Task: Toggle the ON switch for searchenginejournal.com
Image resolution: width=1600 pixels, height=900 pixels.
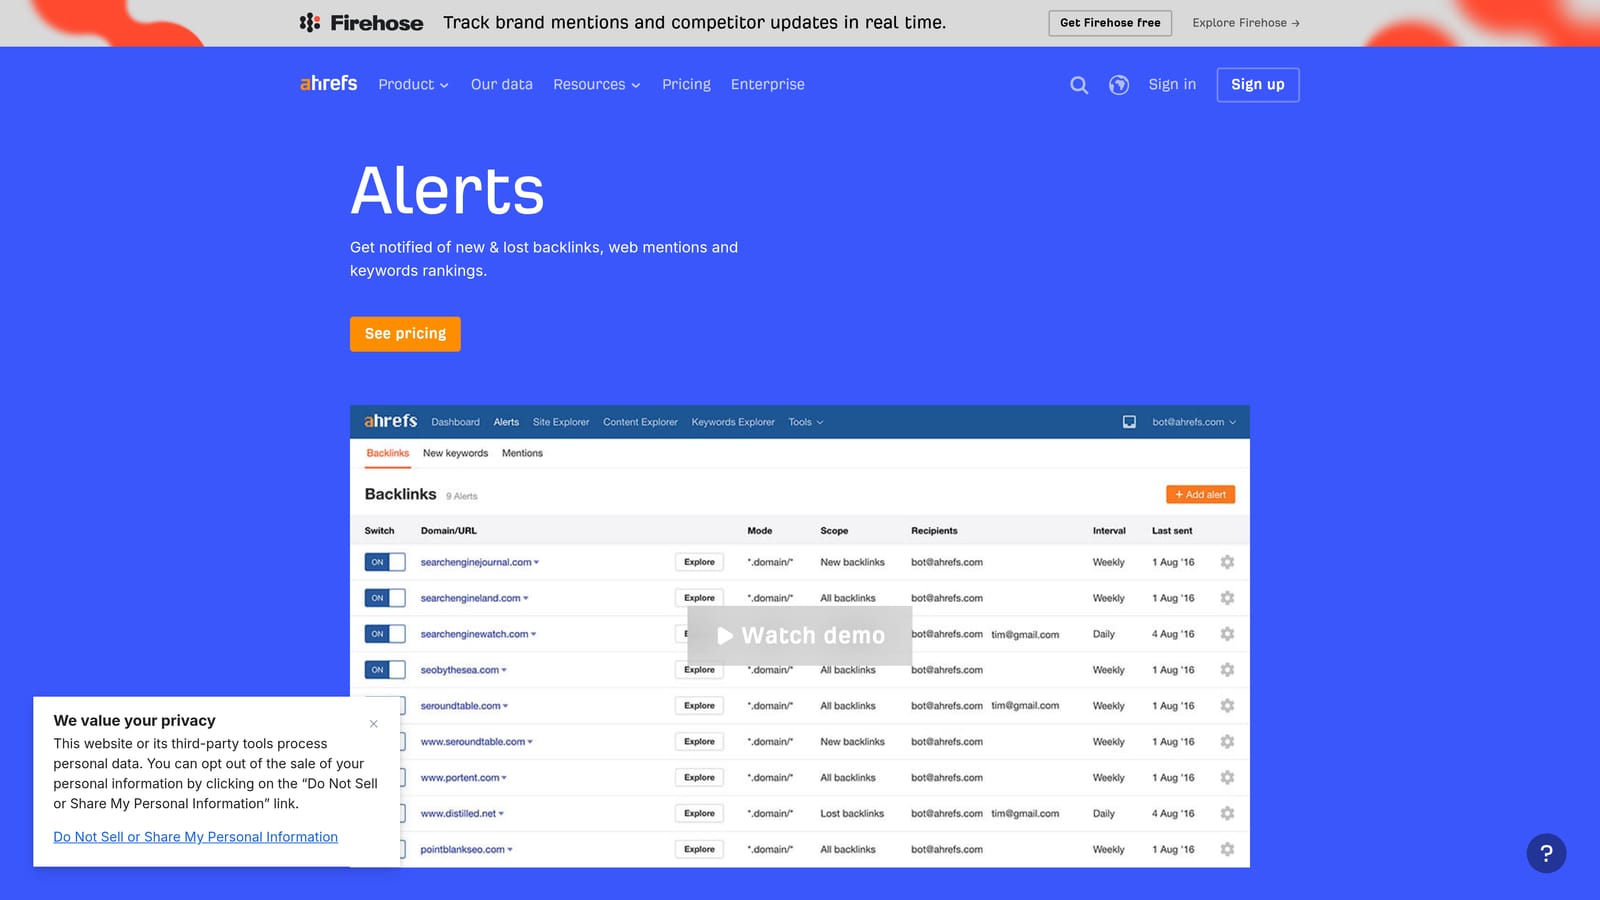Action: click(x=385, y=562)
